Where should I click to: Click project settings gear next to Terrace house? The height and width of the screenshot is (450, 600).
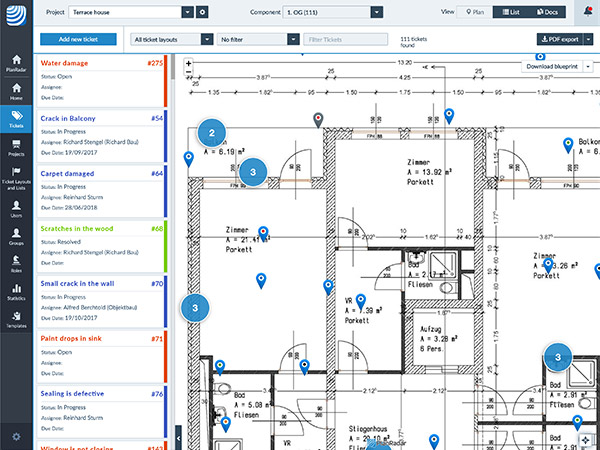click(202, 12)
